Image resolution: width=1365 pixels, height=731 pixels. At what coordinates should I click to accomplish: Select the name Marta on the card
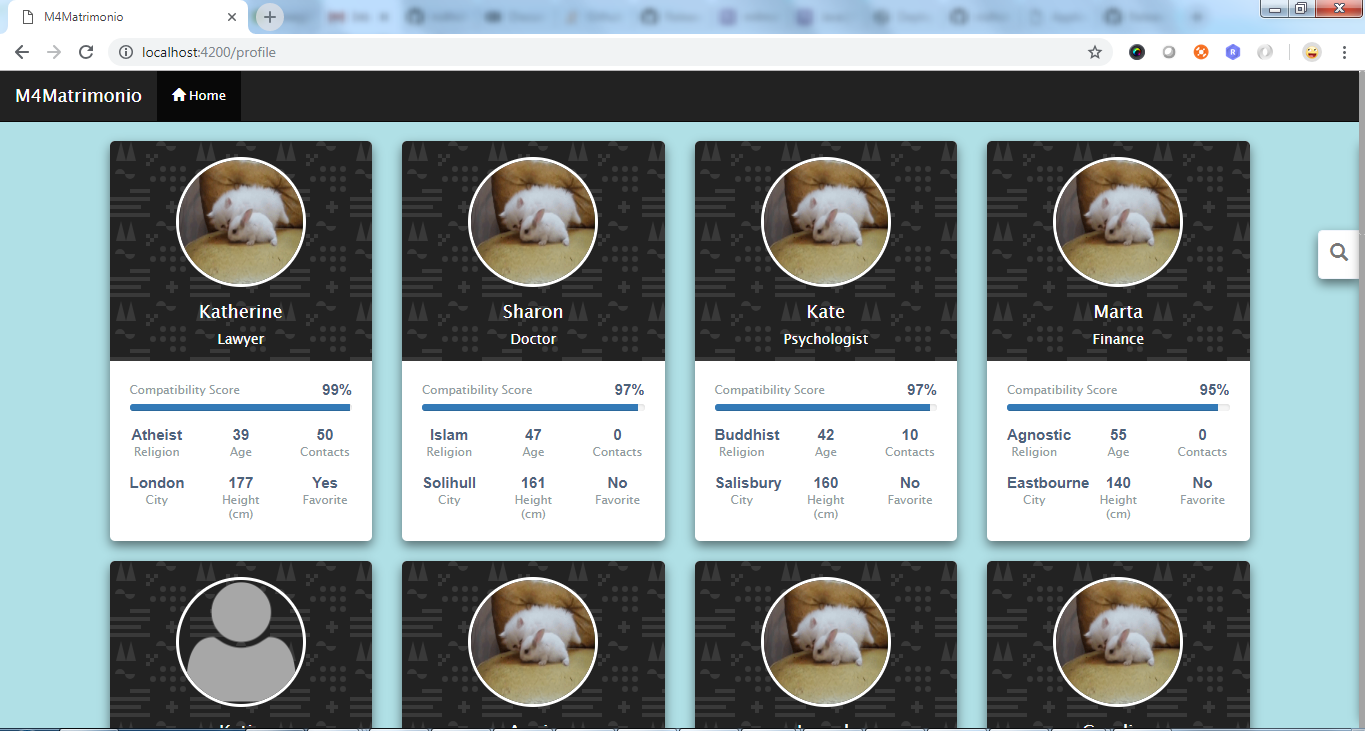[1118, 312]
